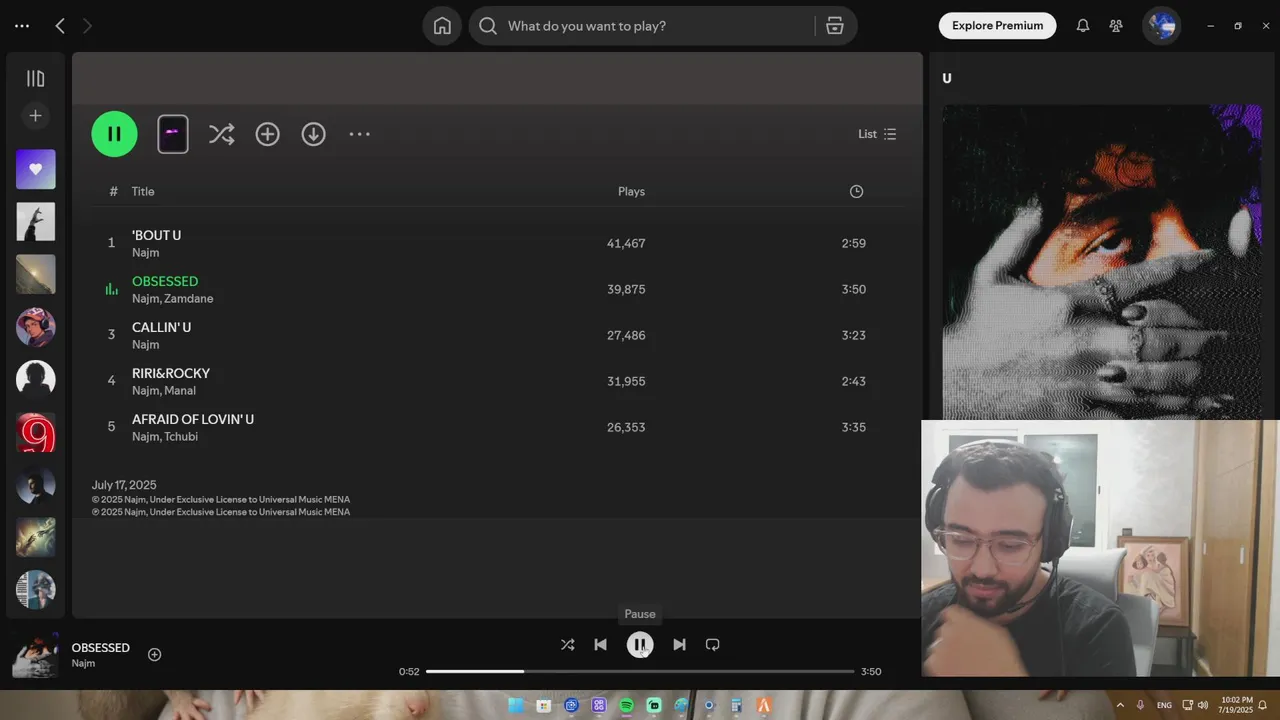The image size is (1280, 720).
Task: Click the Plays column header
Action: coord(631,191)
